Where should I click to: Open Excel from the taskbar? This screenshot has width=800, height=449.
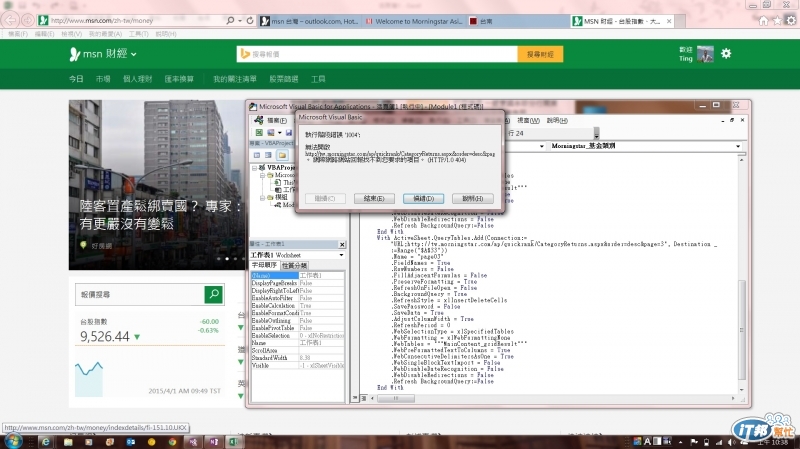pyautogui.click(x=234, y=442)
